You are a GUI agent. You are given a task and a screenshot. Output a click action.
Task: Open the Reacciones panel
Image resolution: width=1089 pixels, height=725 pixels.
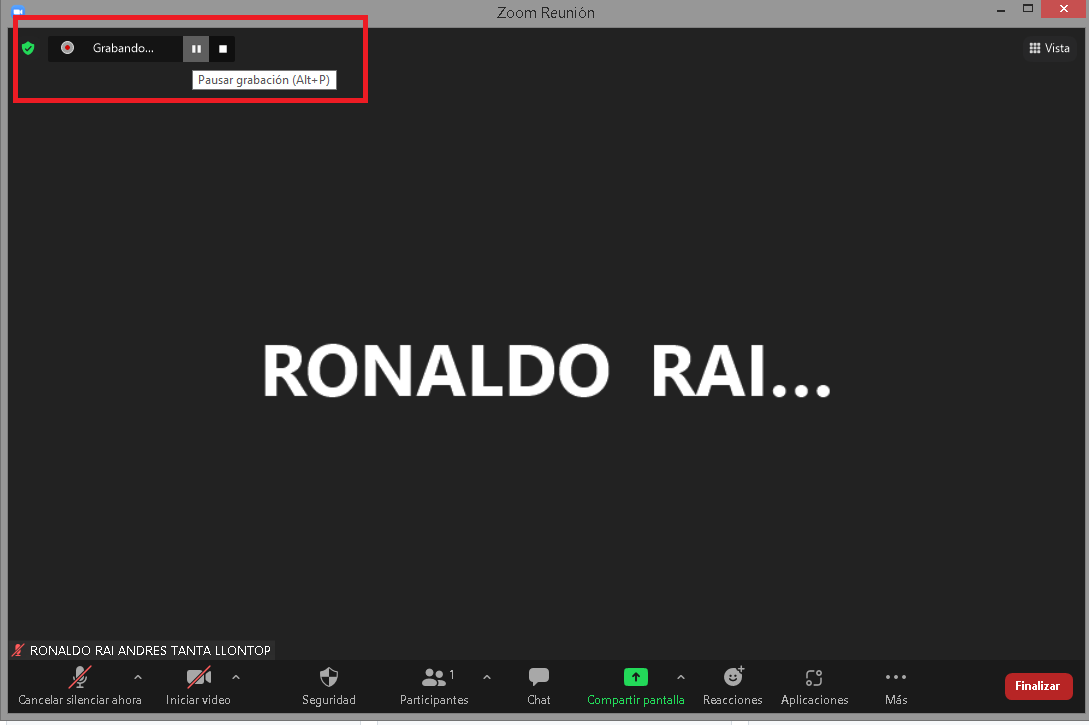(x=732, y=686)
